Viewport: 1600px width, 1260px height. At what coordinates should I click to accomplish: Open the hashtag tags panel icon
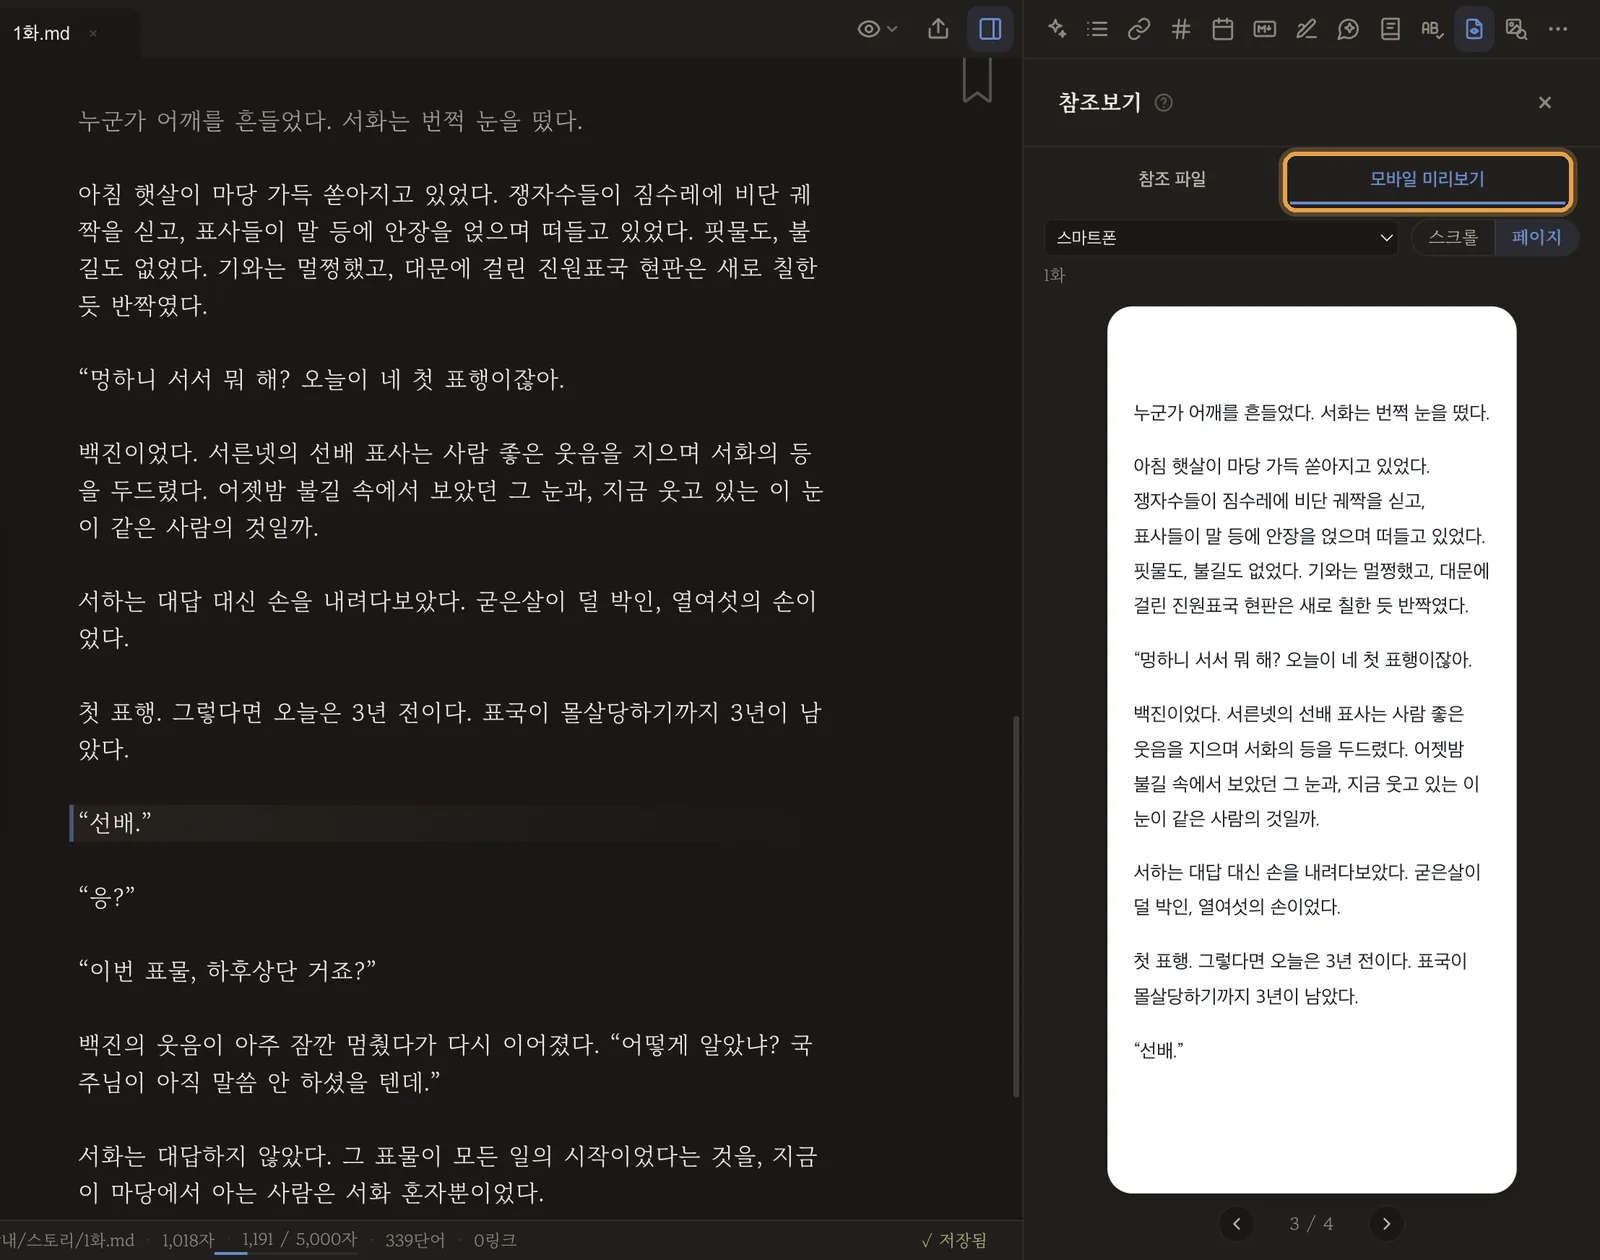1181,29
